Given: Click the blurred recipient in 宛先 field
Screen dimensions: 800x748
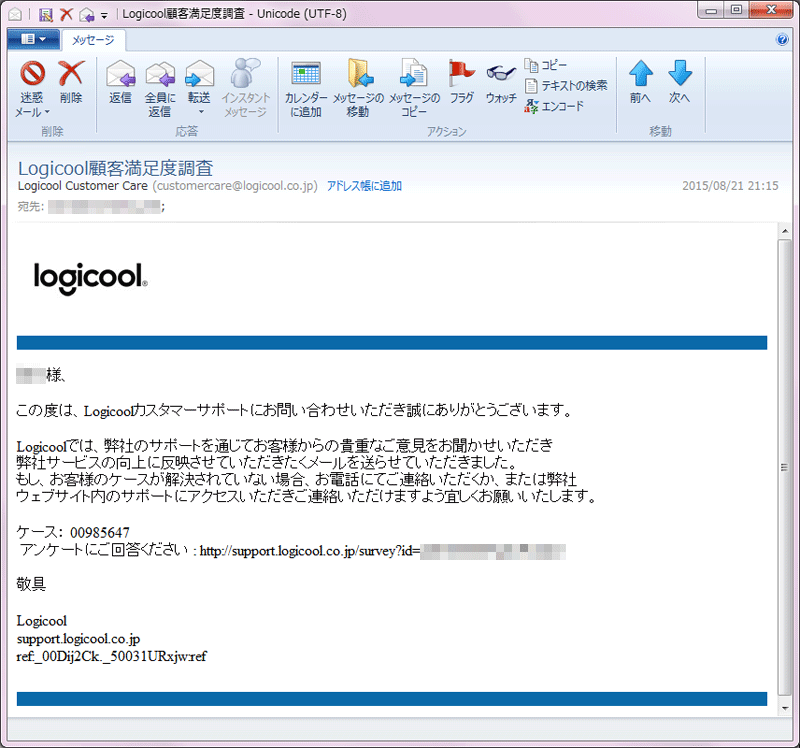Looking at the screenshot, I should pyautogui.click(x=105, y=207).
